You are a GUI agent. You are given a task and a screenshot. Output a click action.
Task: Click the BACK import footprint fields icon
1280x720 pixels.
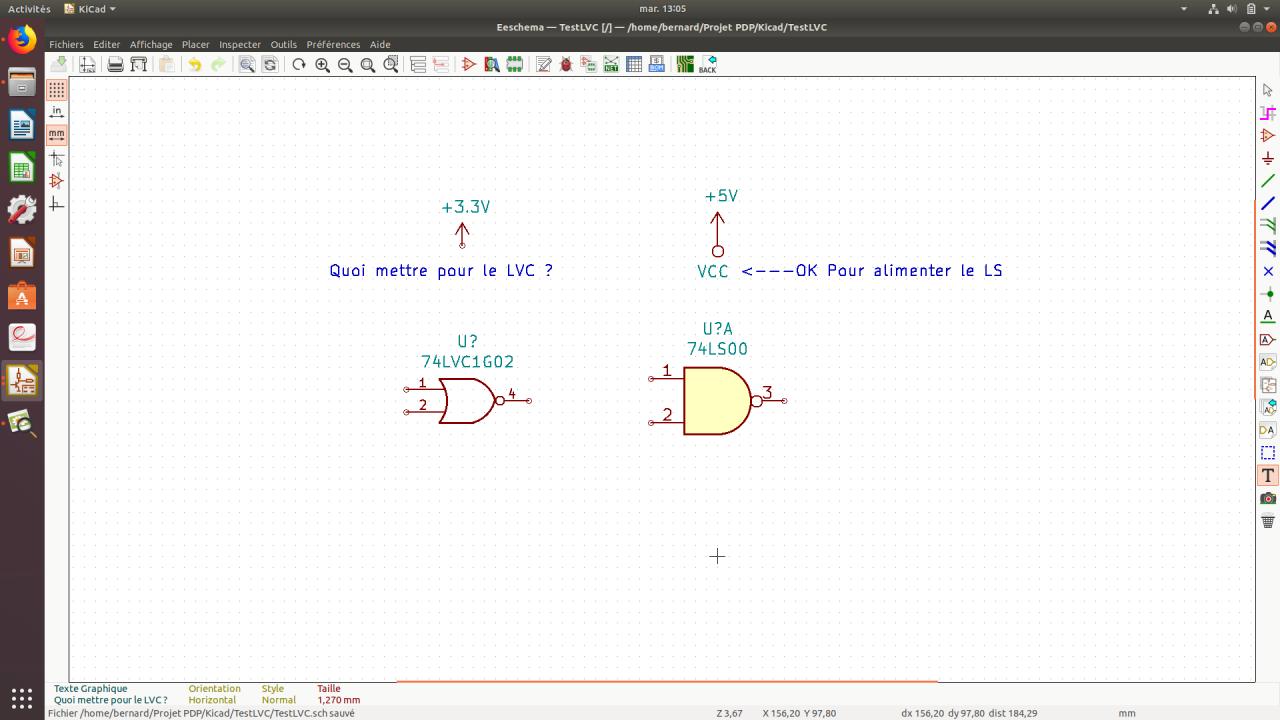tap(708, 65)
